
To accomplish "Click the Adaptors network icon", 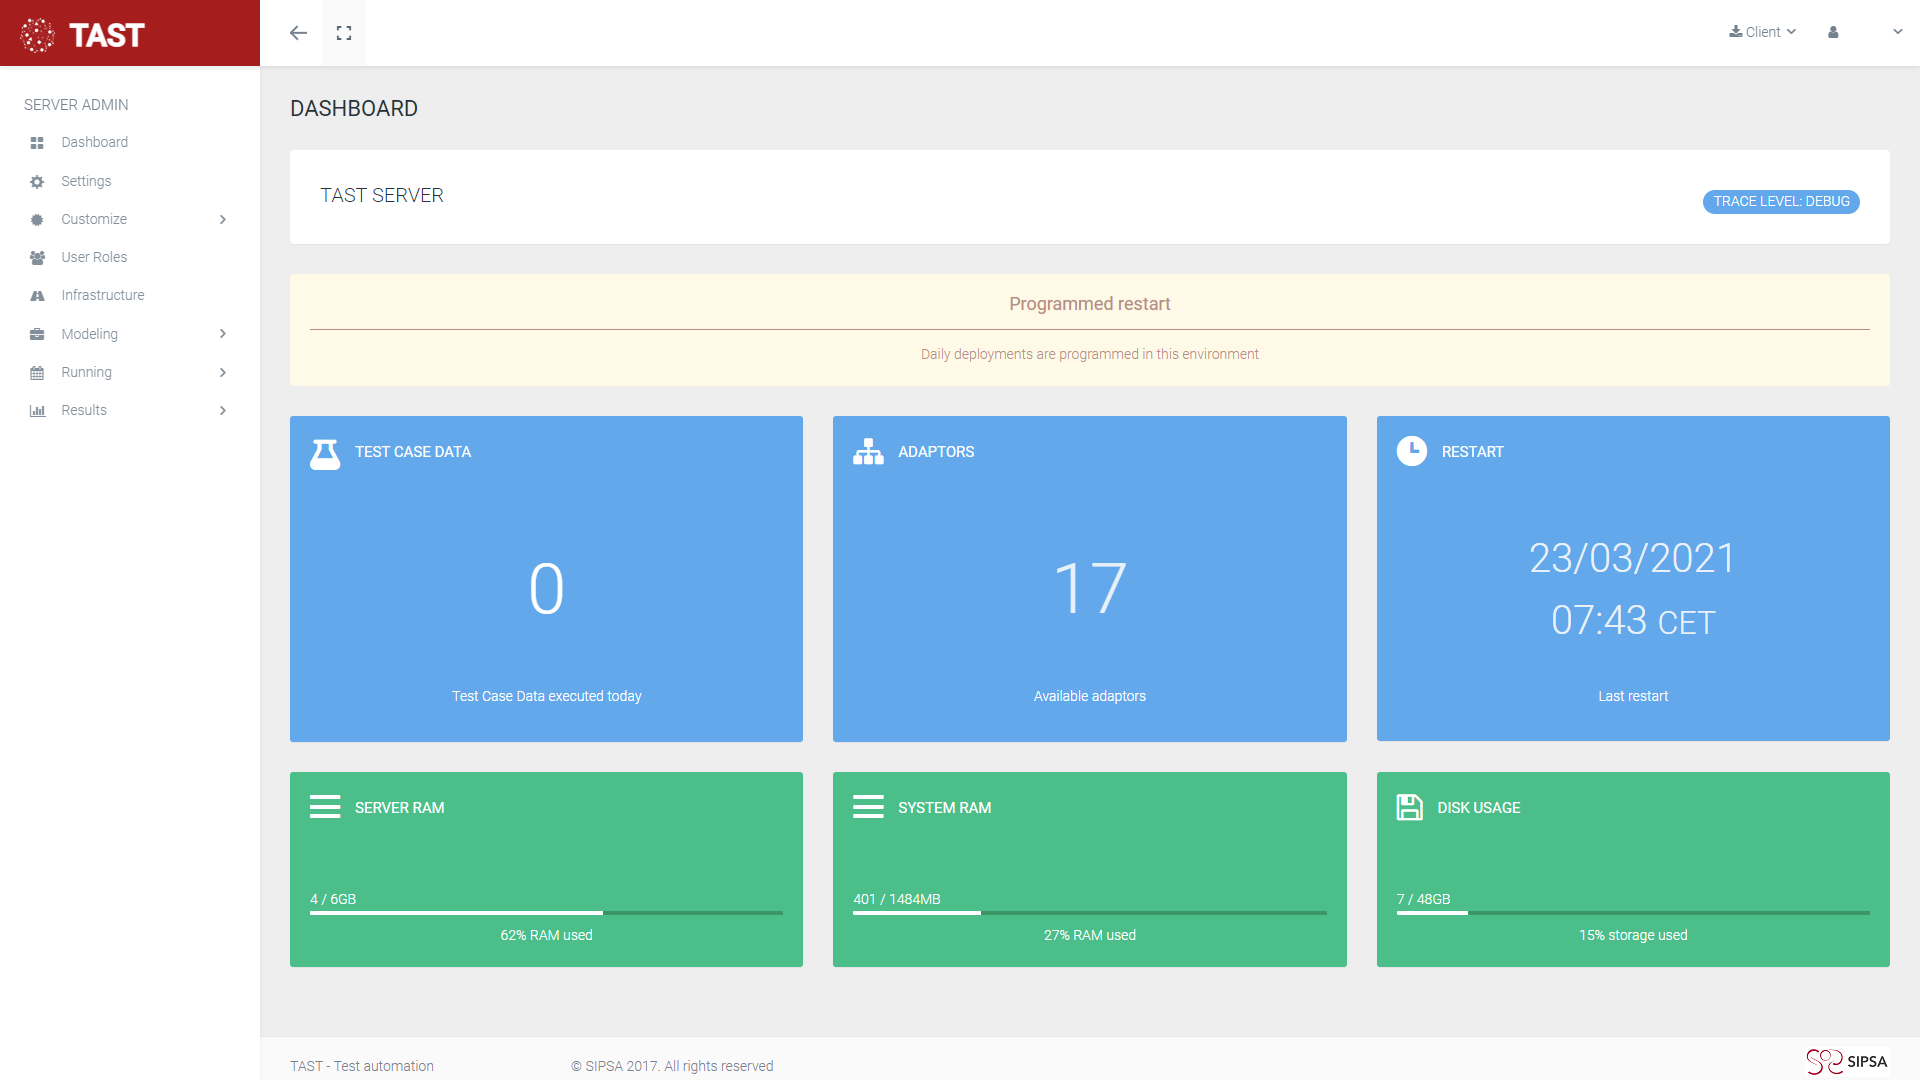I will 868,452.
